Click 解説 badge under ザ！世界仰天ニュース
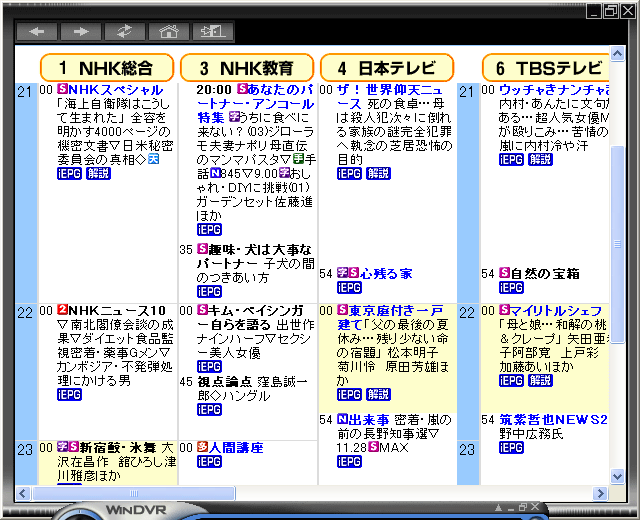Viewport: 640px width, 520px height. (378, 173)
